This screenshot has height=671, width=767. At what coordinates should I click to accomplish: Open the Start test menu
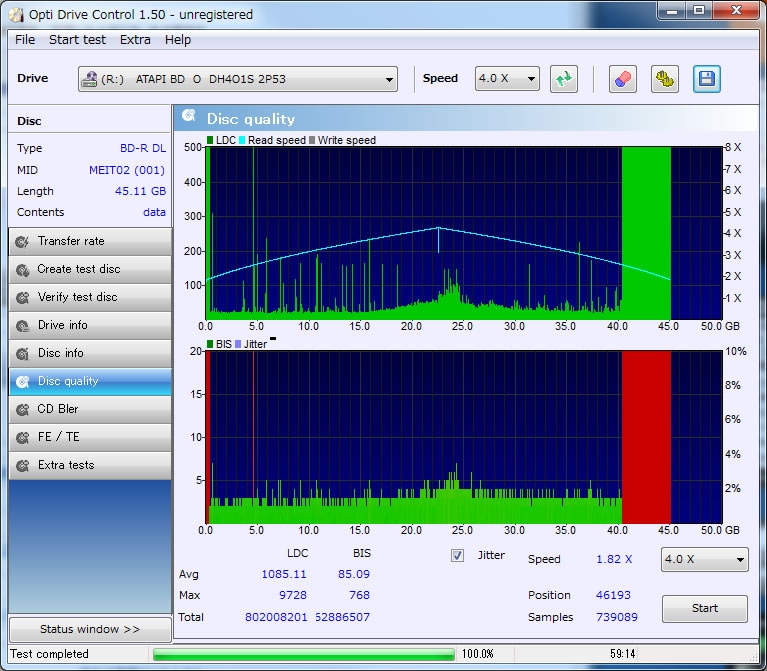click(x=77, y=40)
